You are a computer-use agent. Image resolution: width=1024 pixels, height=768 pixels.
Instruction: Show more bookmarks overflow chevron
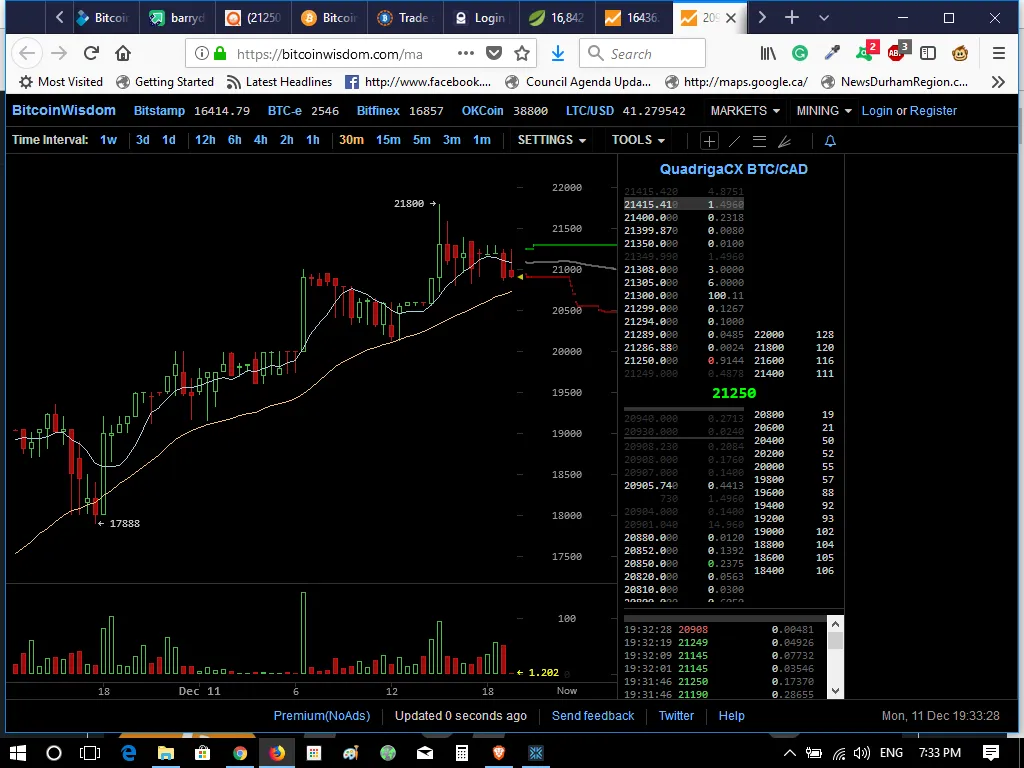998,82
